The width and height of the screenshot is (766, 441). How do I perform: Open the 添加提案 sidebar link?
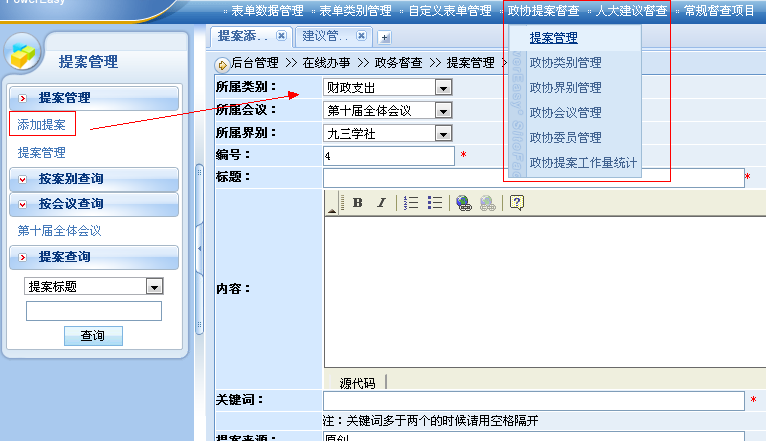[x=42, y=125]
